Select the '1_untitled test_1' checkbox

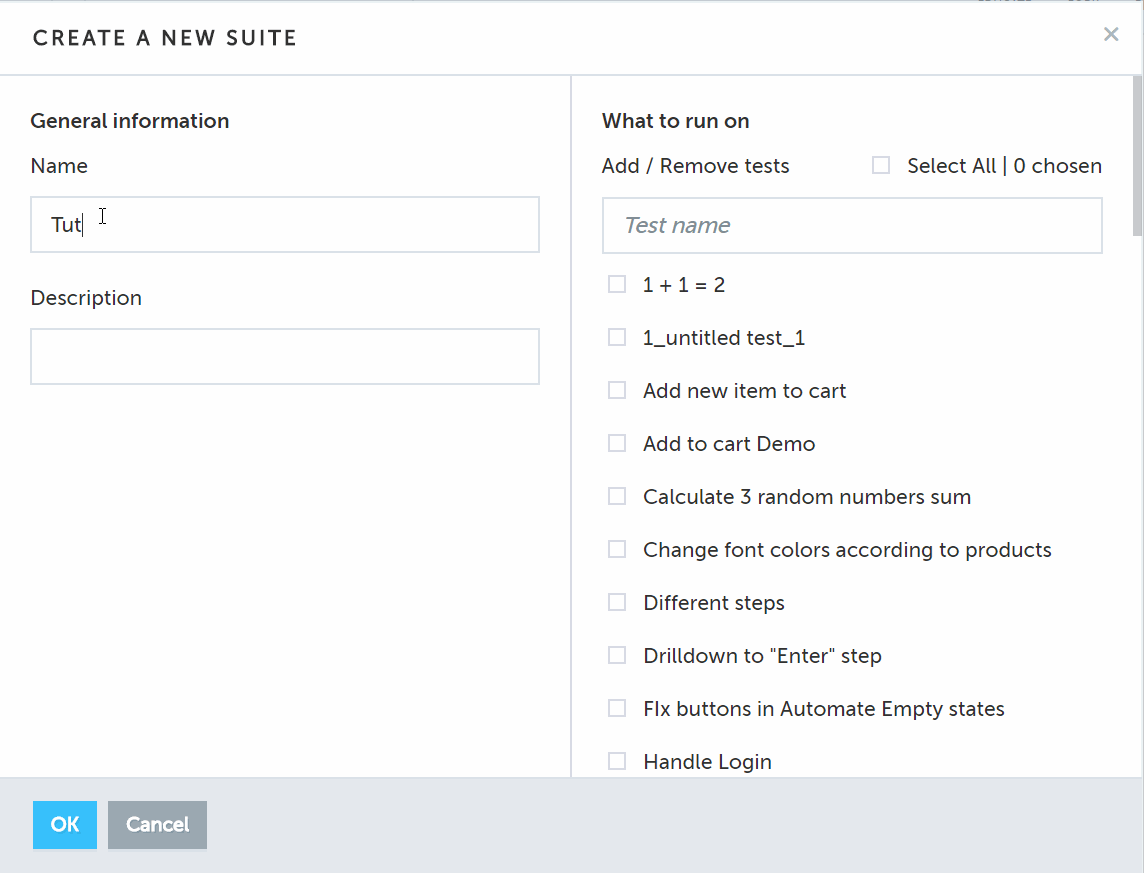point(617,338)
